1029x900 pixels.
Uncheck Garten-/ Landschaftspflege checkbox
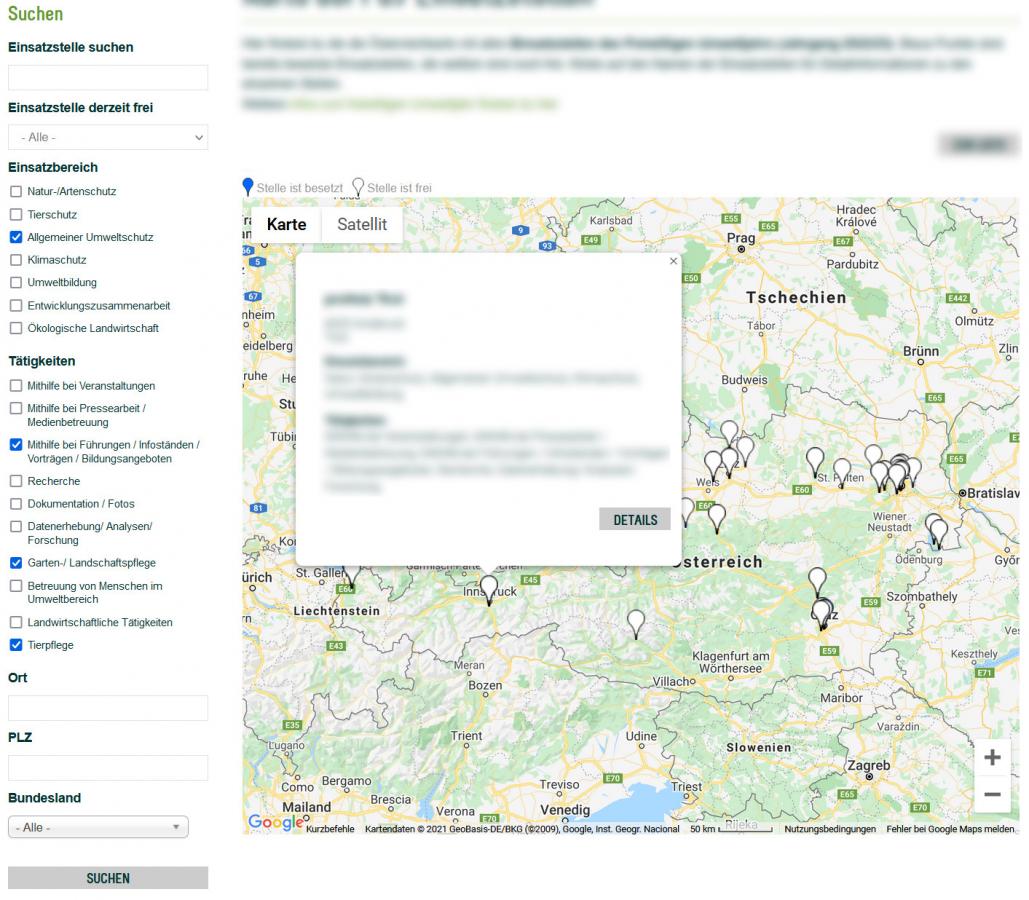[16, 563]
